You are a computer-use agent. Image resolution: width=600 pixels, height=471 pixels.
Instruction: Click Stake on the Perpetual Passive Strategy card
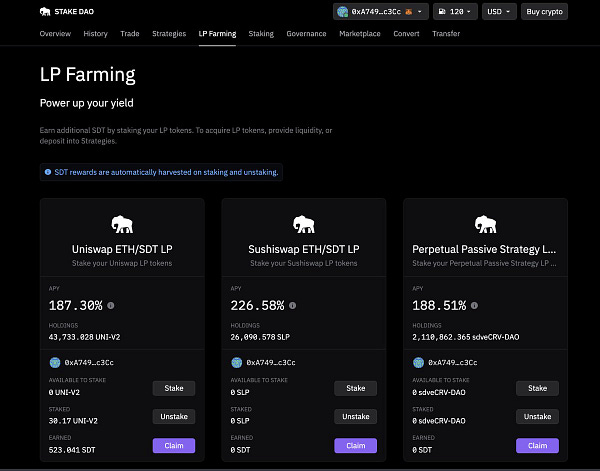pos(537,388)
